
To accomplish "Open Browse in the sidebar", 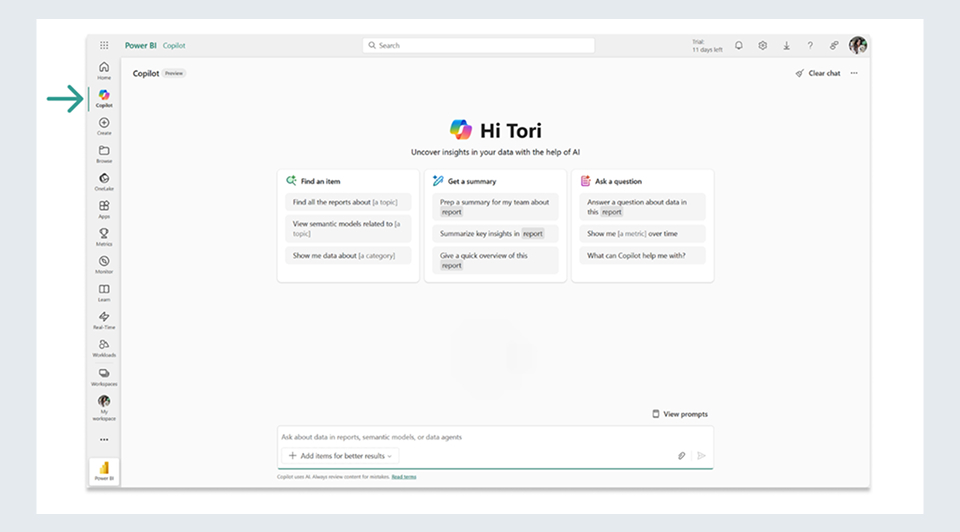I will tap(104, 154).
